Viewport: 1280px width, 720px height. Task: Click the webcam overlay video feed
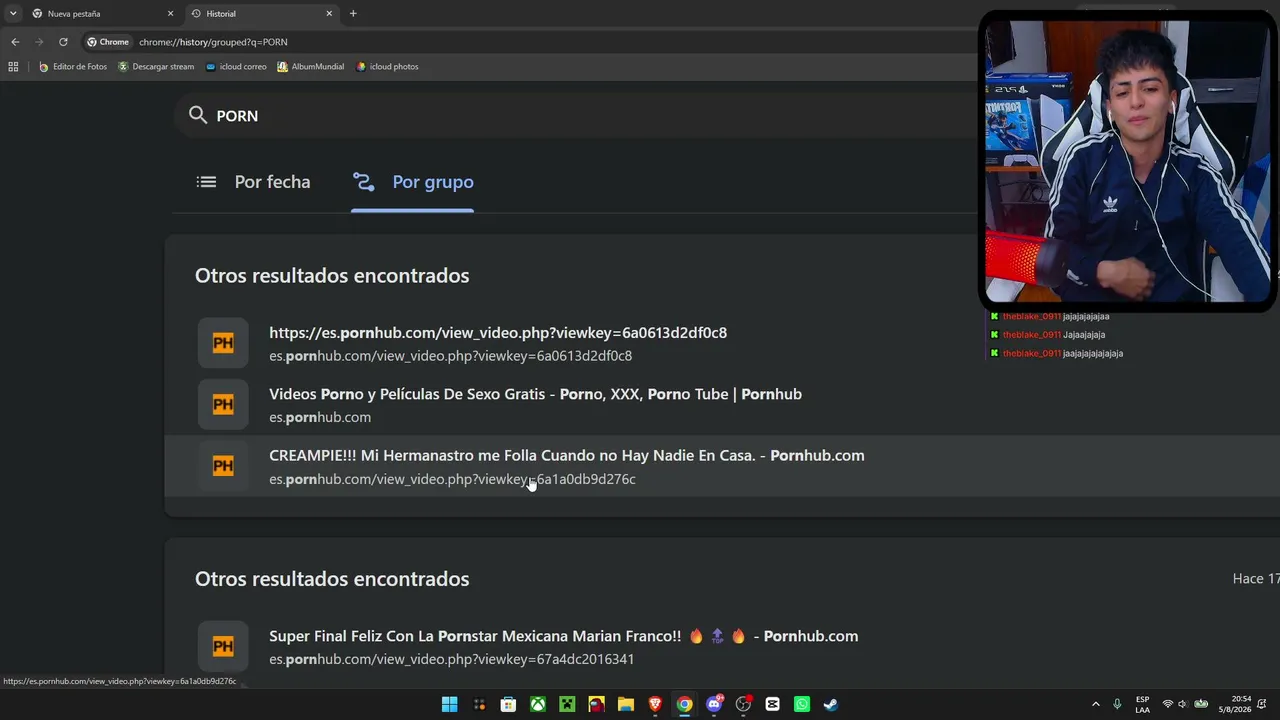(x=1127, y=161)
